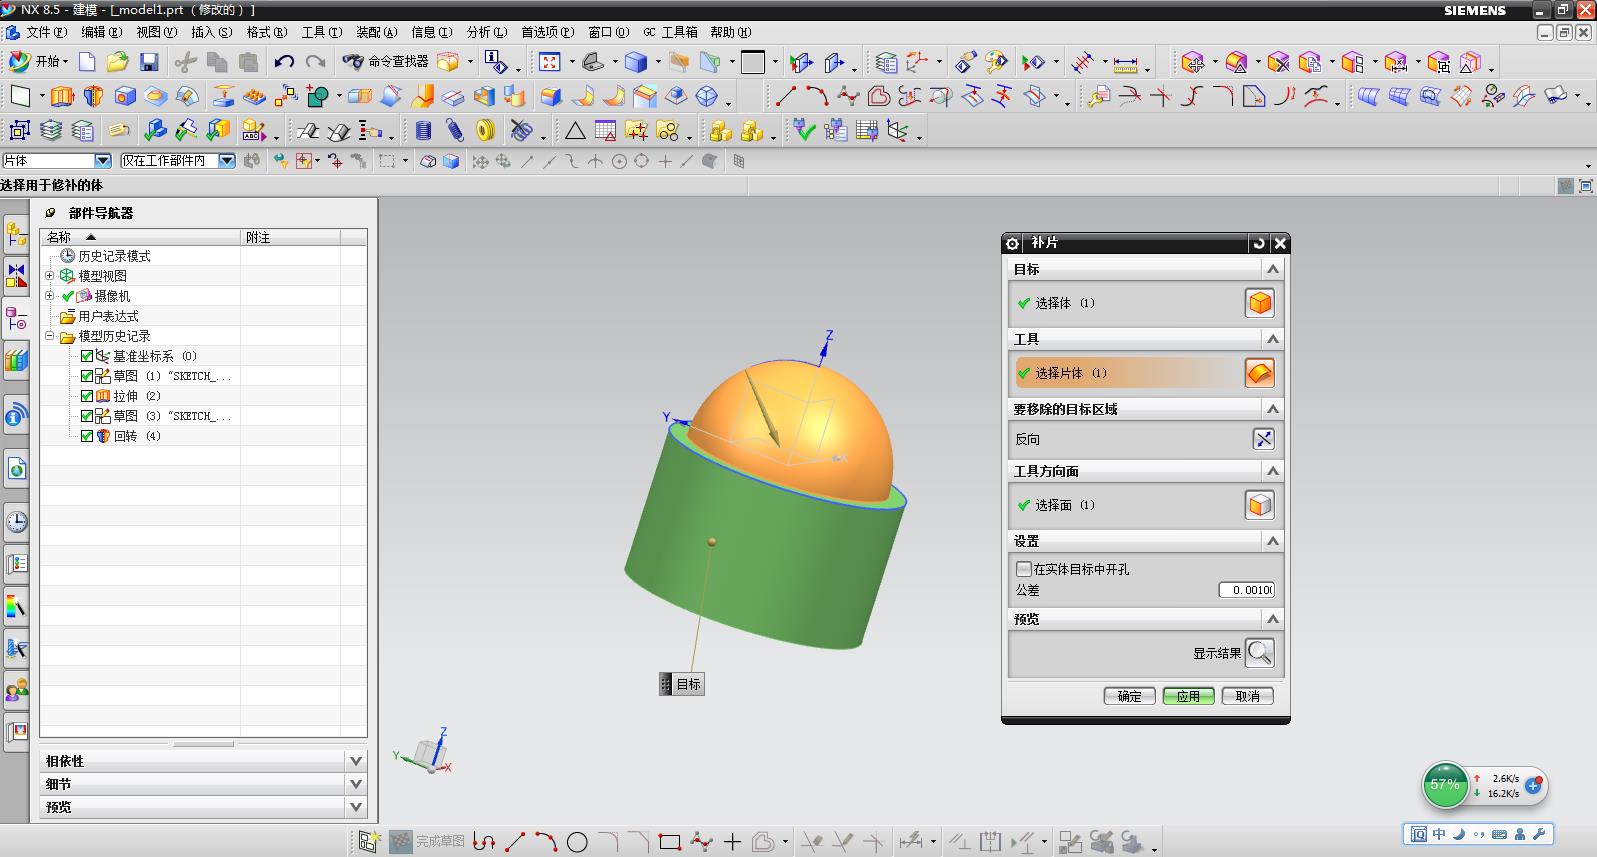Click the Measure Distance ruler icon
The image size is (1597, 857).
tap(1126, 63)
